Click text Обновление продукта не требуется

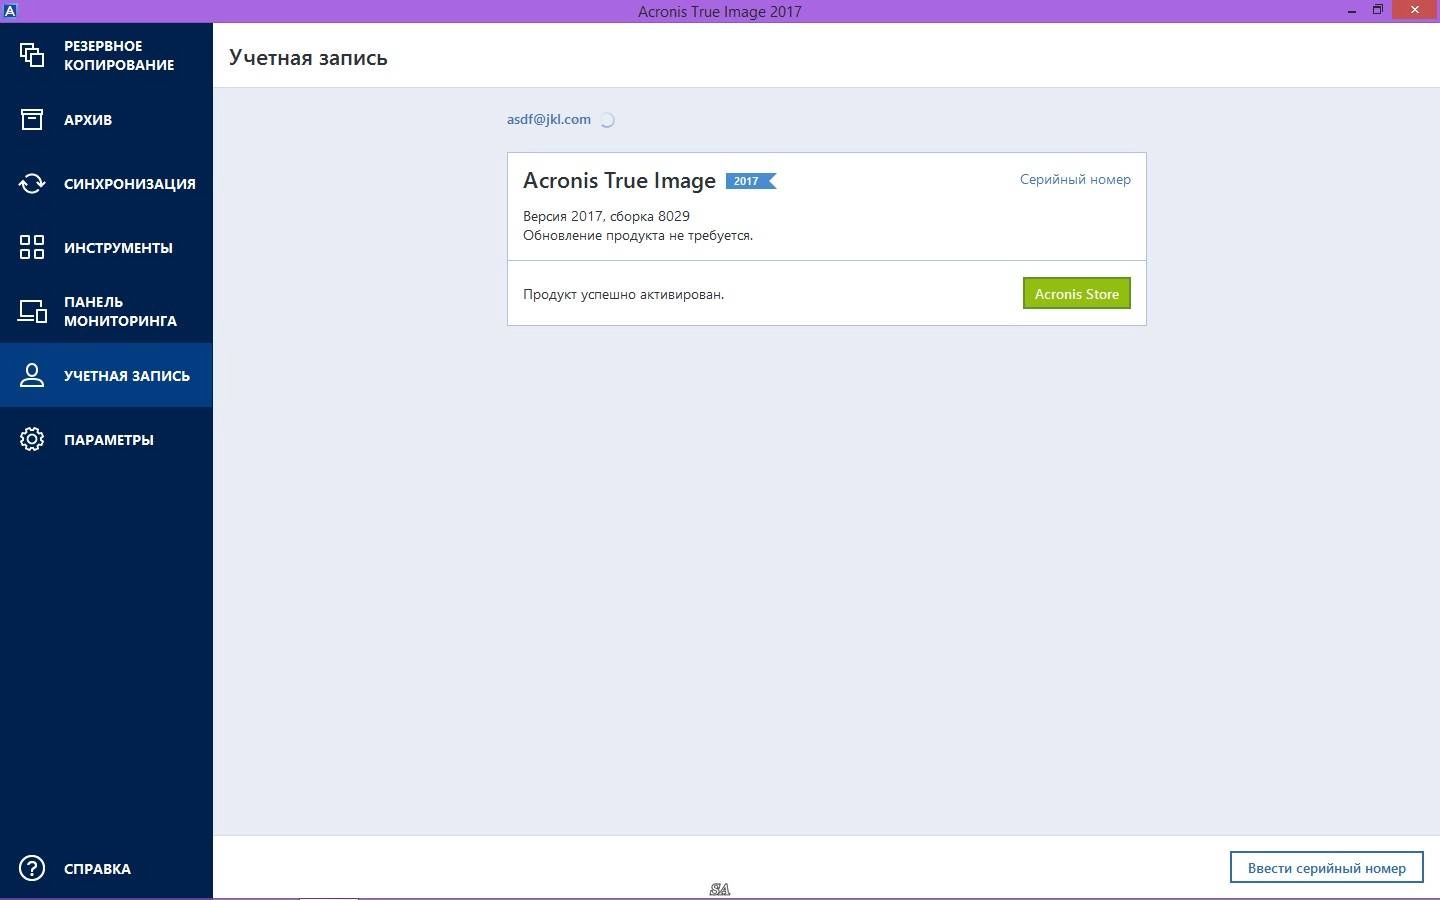[x=638, y=235]
